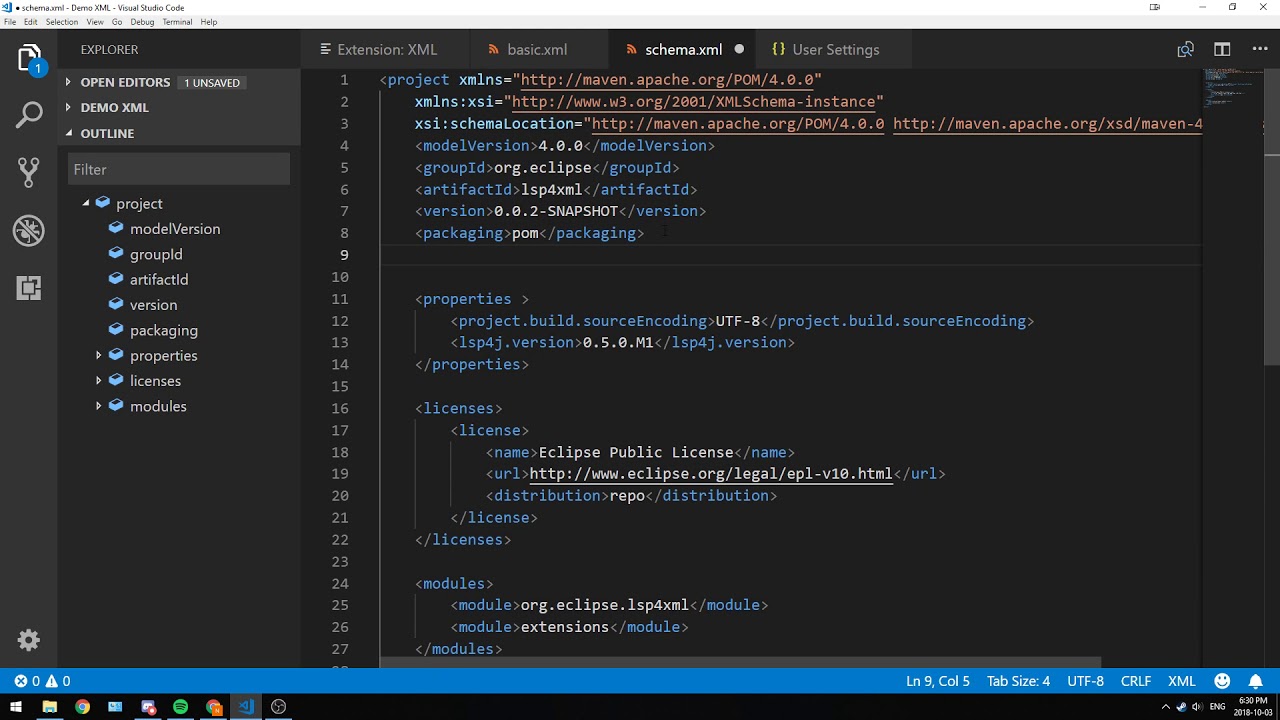The image size is (1280, 720).
Task: Click Ln 9, Col 5 in status bar
Action: pos(938,681)
